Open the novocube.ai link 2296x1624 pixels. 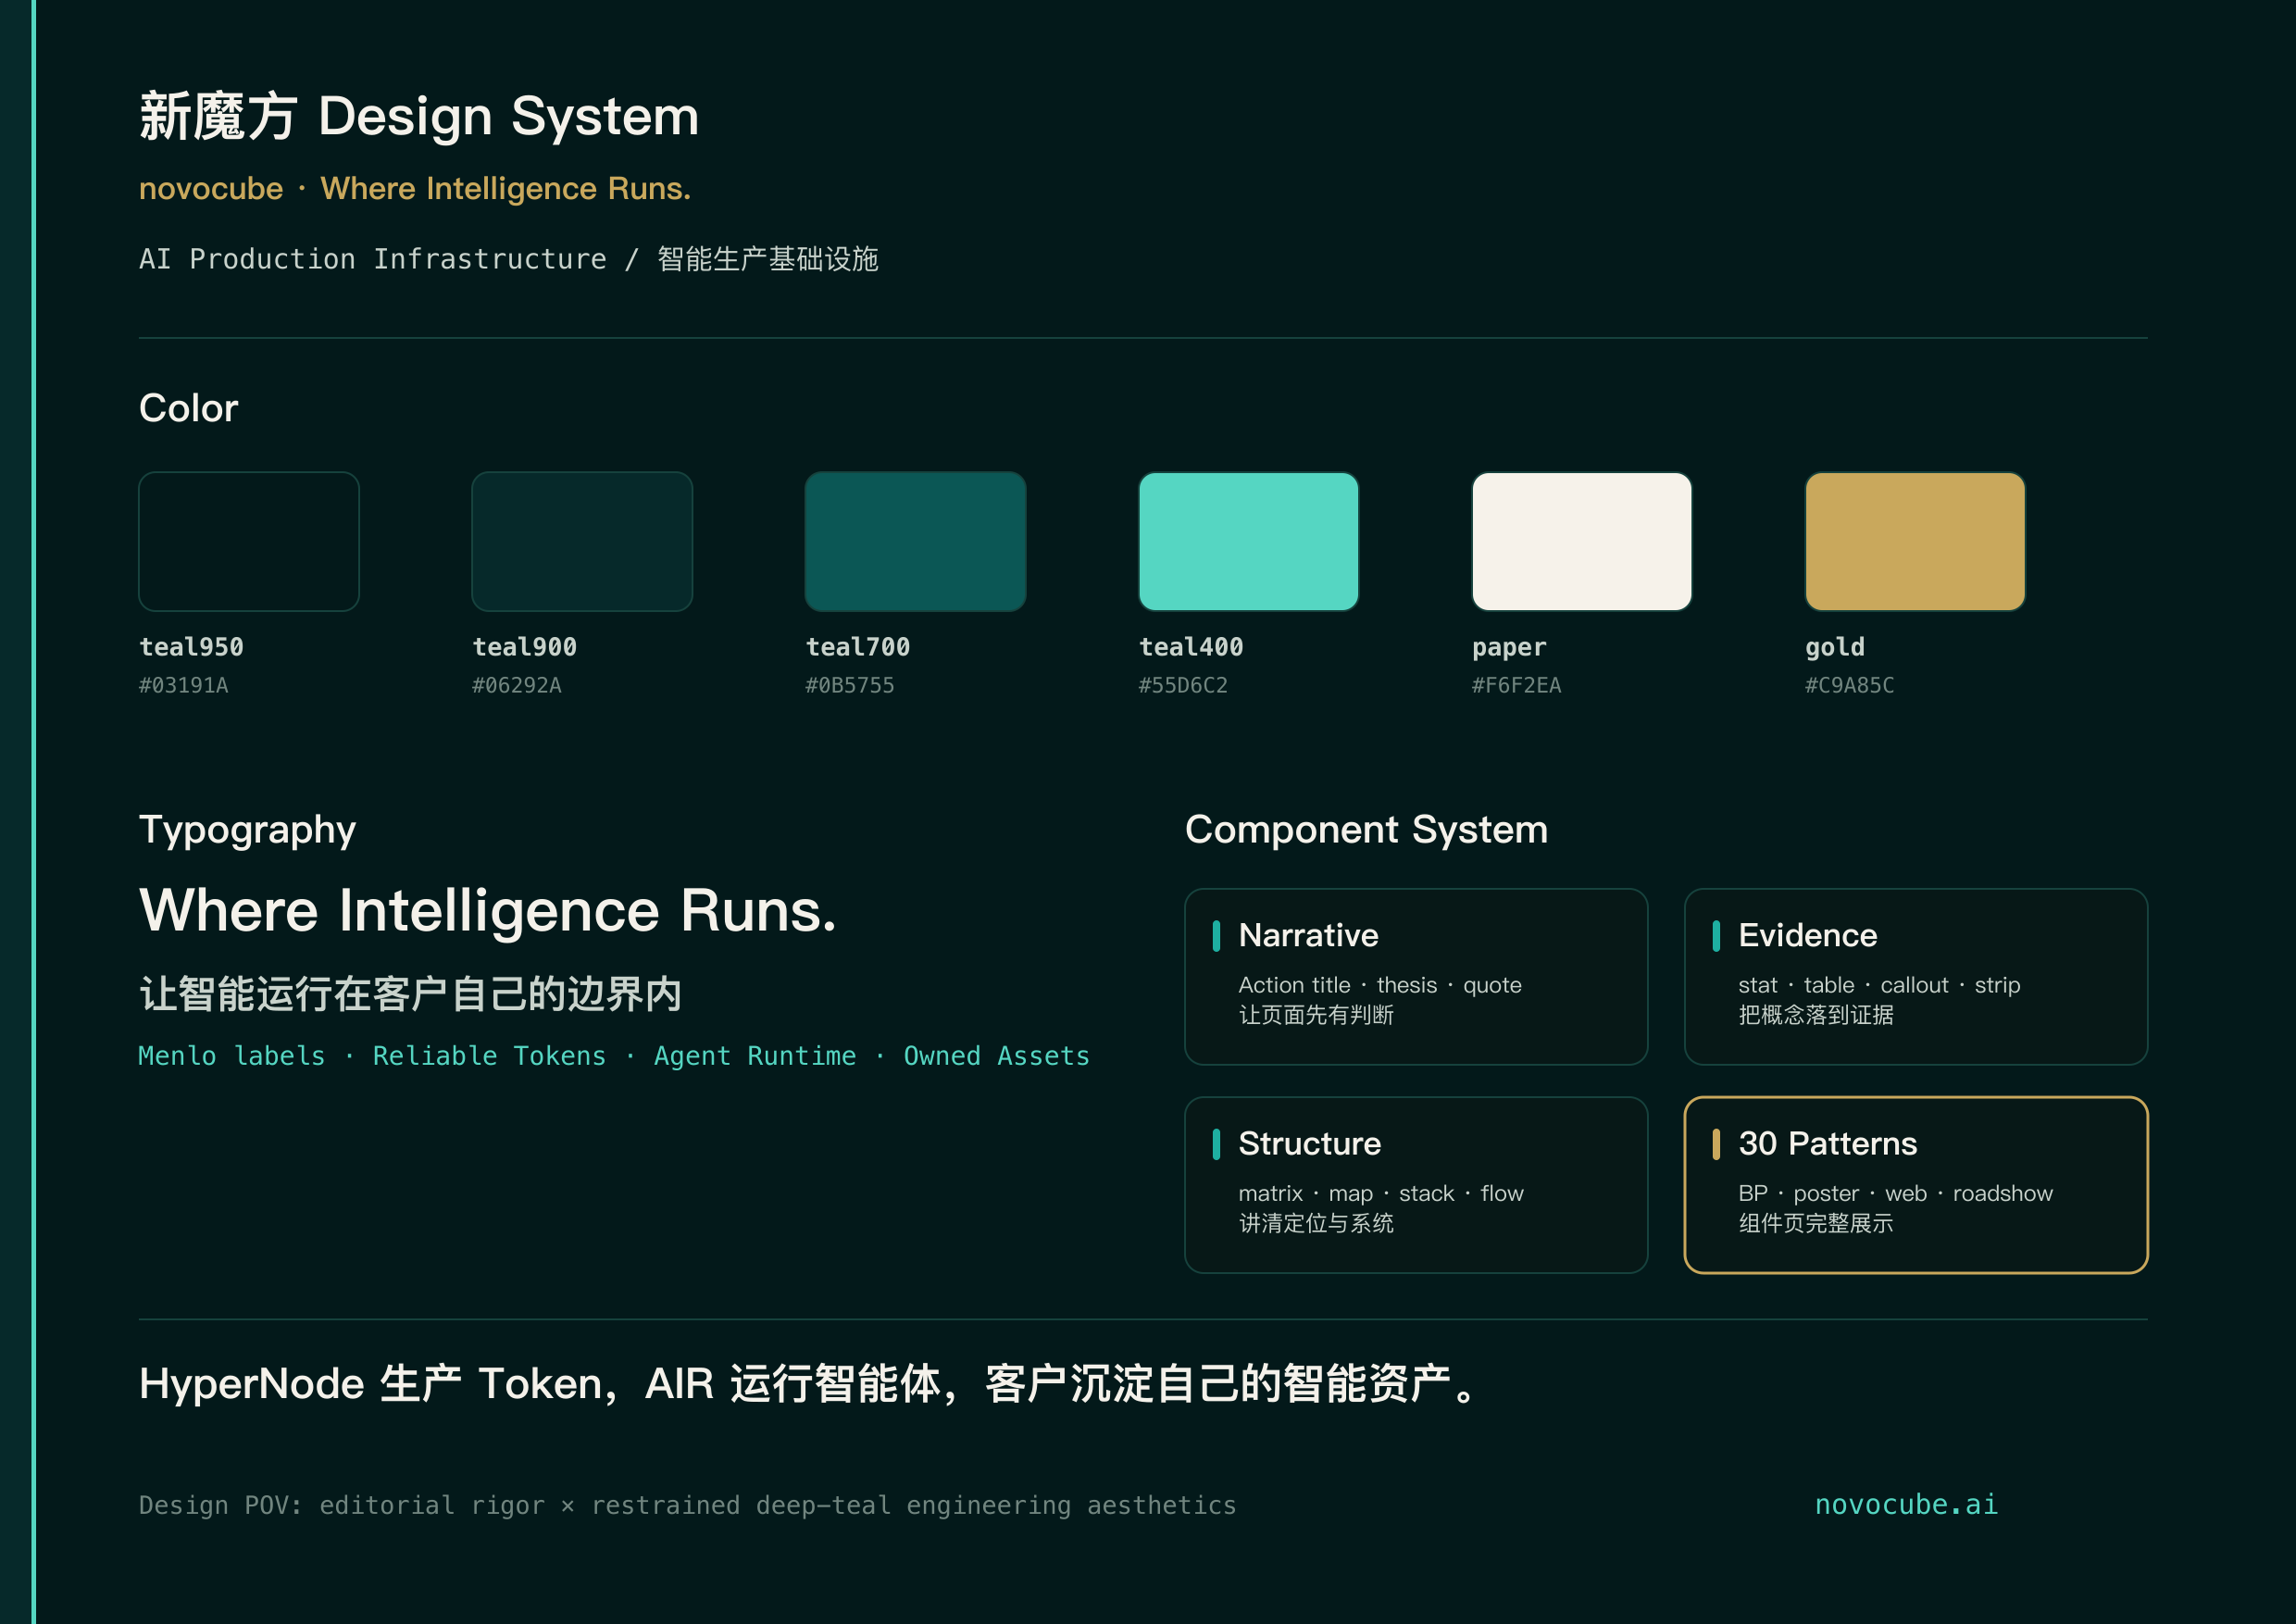(x=1906, y=1504)
